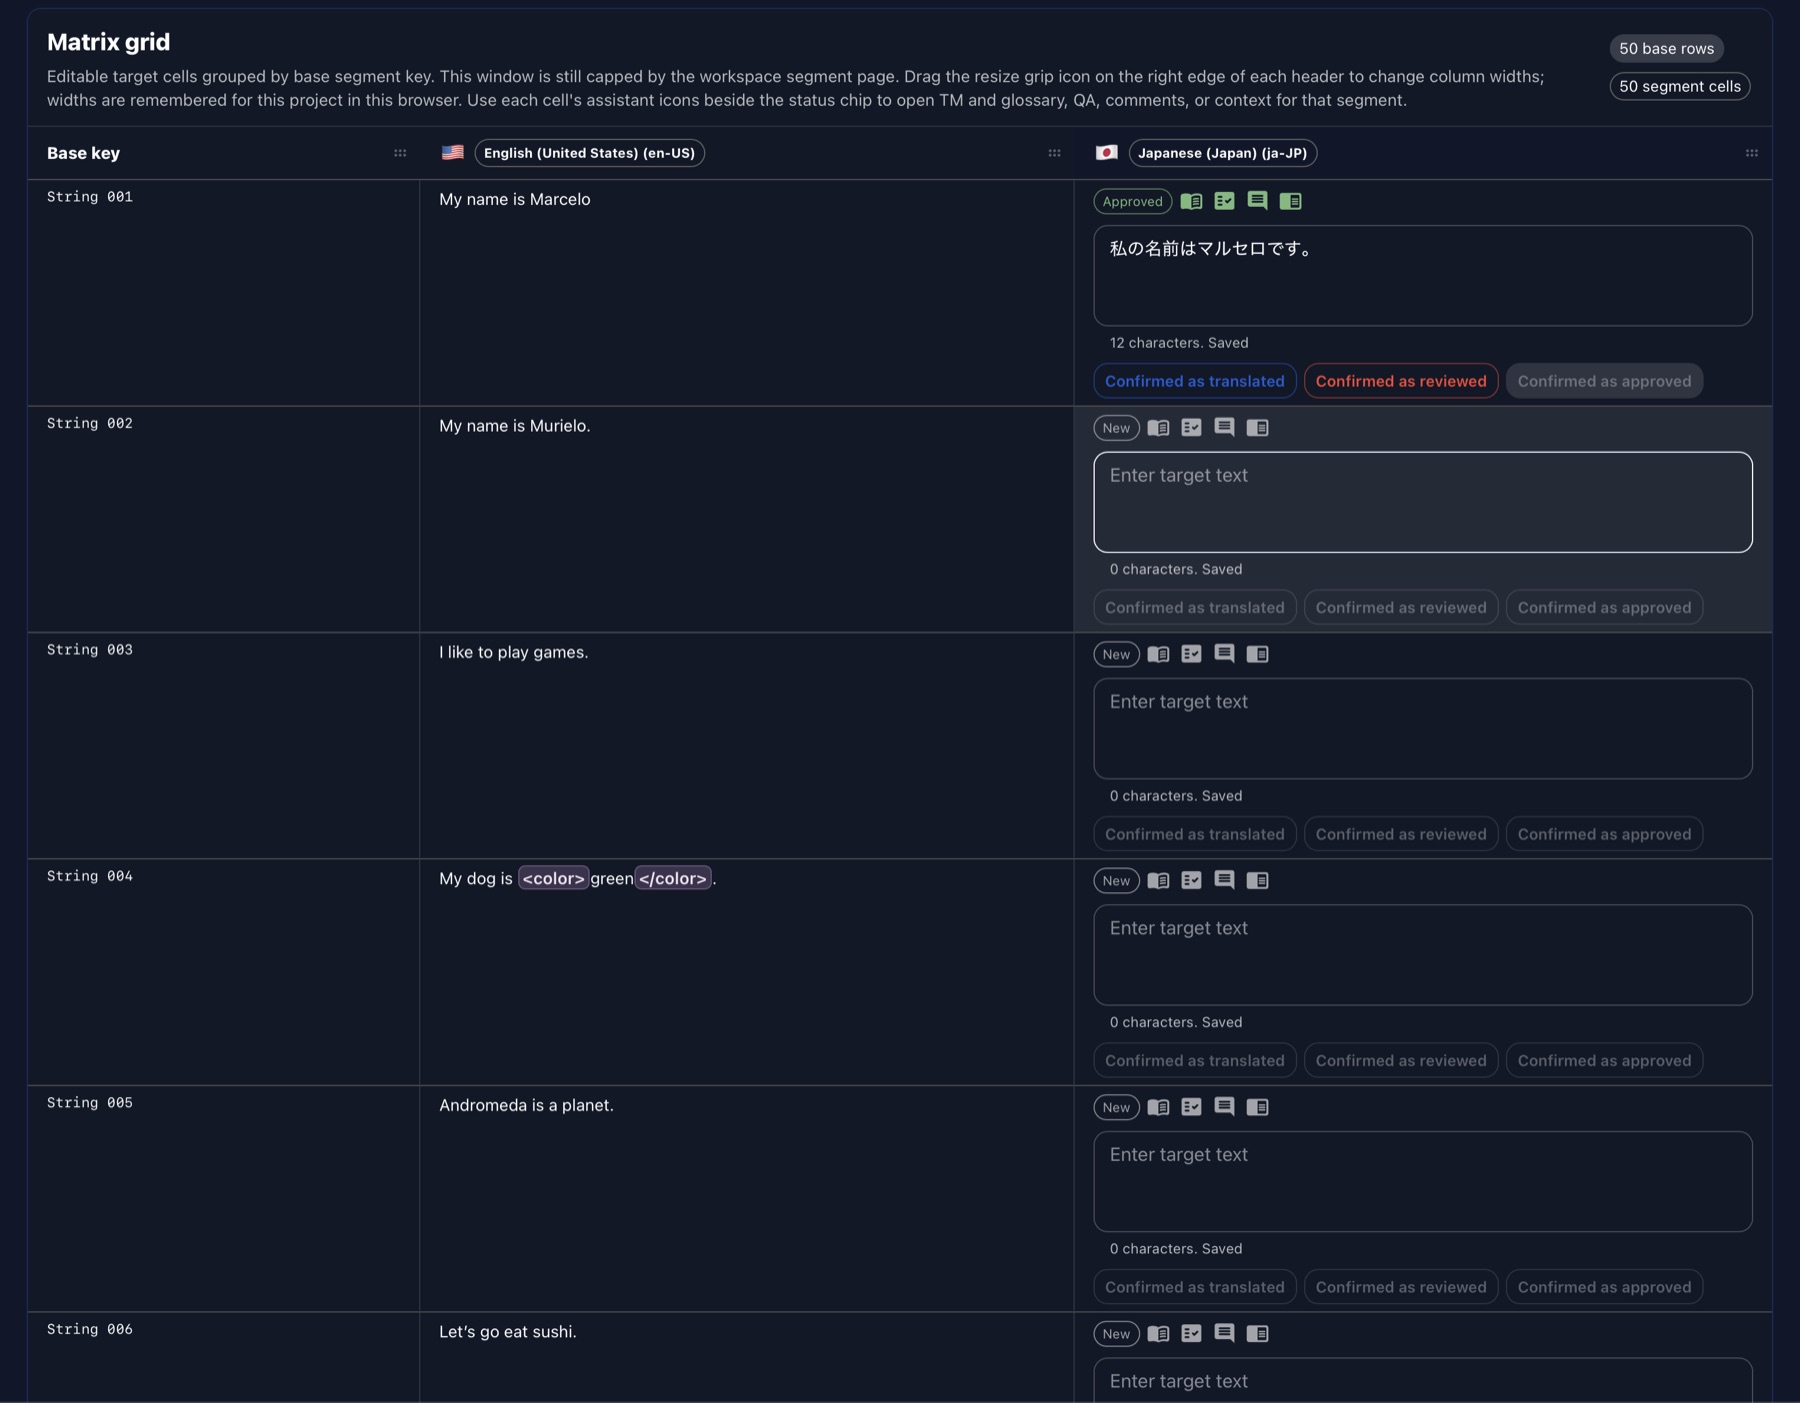Focus the target text field for String 003
Viewport: 1800px width, 1403px height.
(1422, 729)
